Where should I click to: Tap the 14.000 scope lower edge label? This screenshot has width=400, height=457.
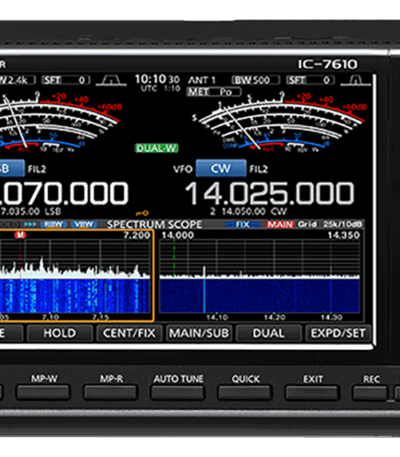coord(178,235)
